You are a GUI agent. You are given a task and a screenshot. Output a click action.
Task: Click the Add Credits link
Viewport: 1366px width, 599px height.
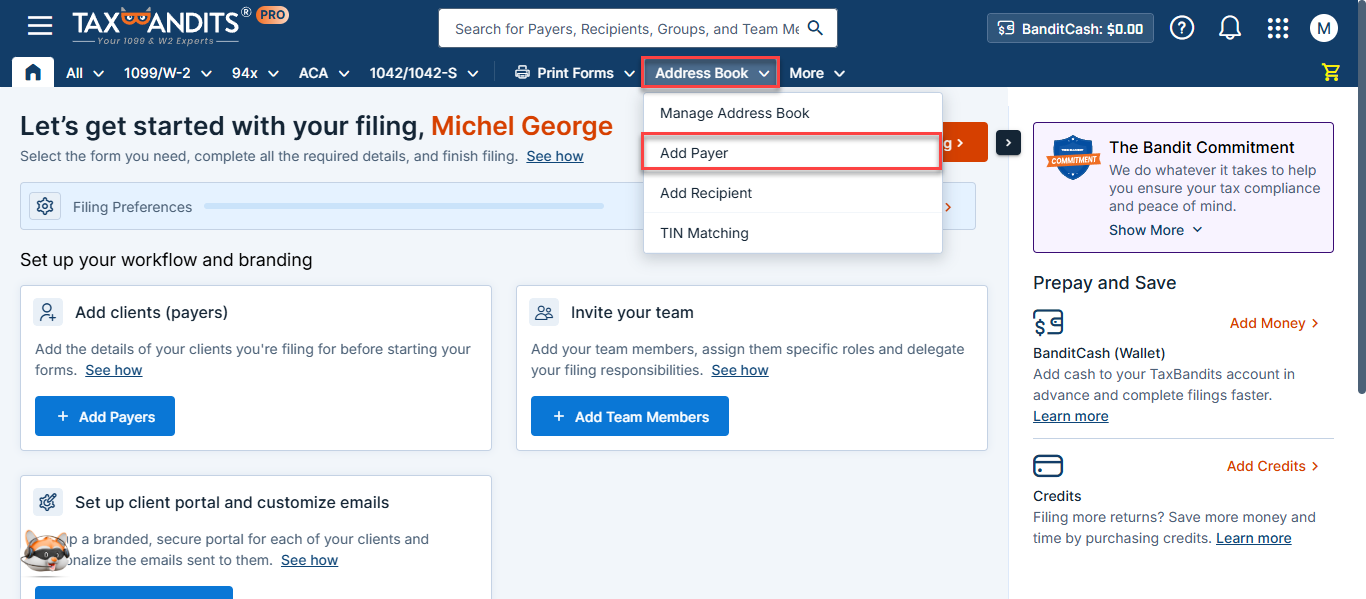tap(1273, 466)
